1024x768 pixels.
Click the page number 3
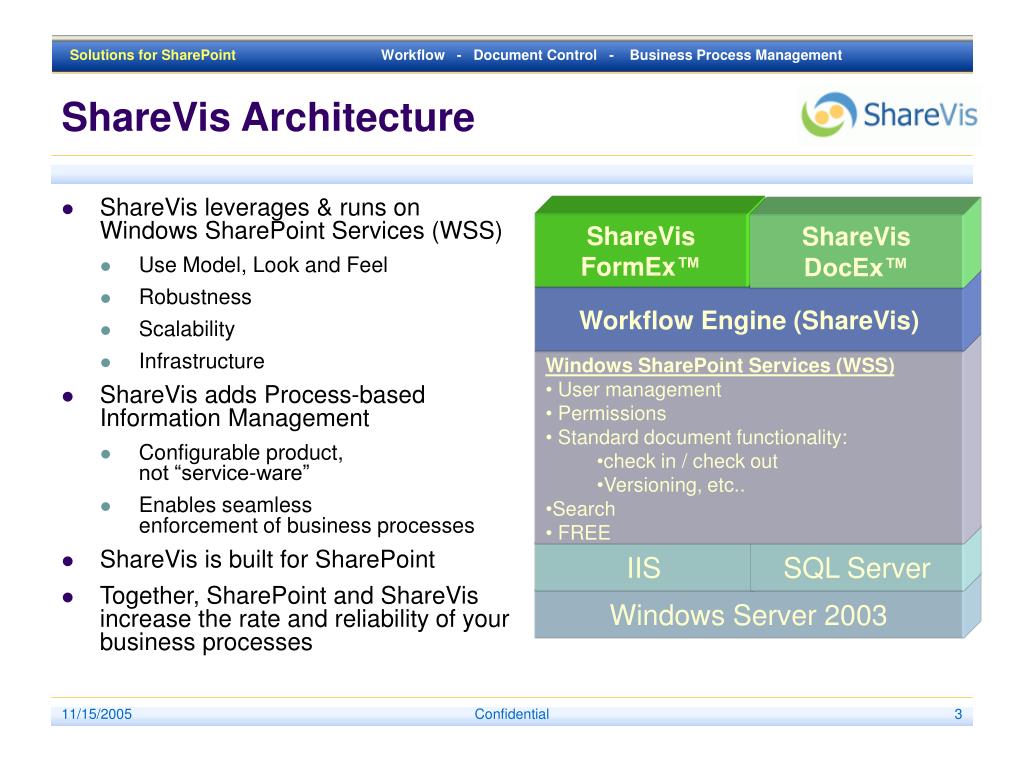coord(958,714)
